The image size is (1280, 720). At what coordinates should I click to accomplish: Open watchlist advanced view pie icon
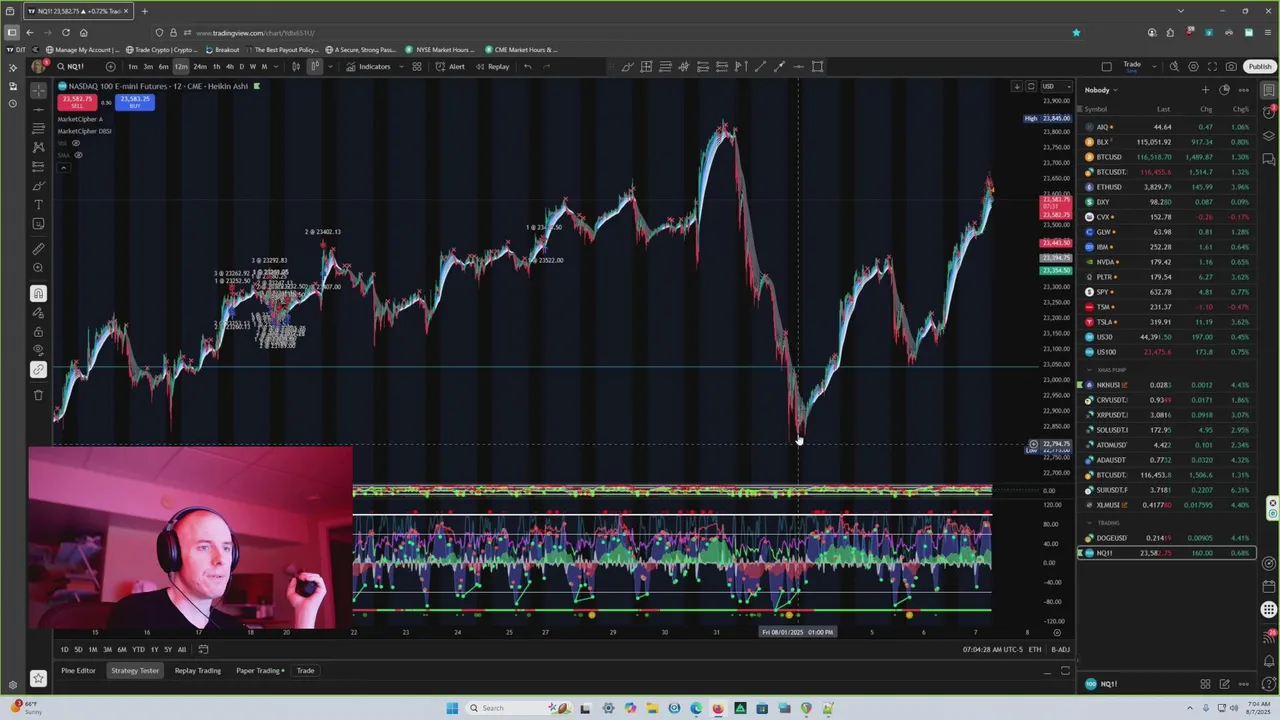click(x=1224, y=90)
